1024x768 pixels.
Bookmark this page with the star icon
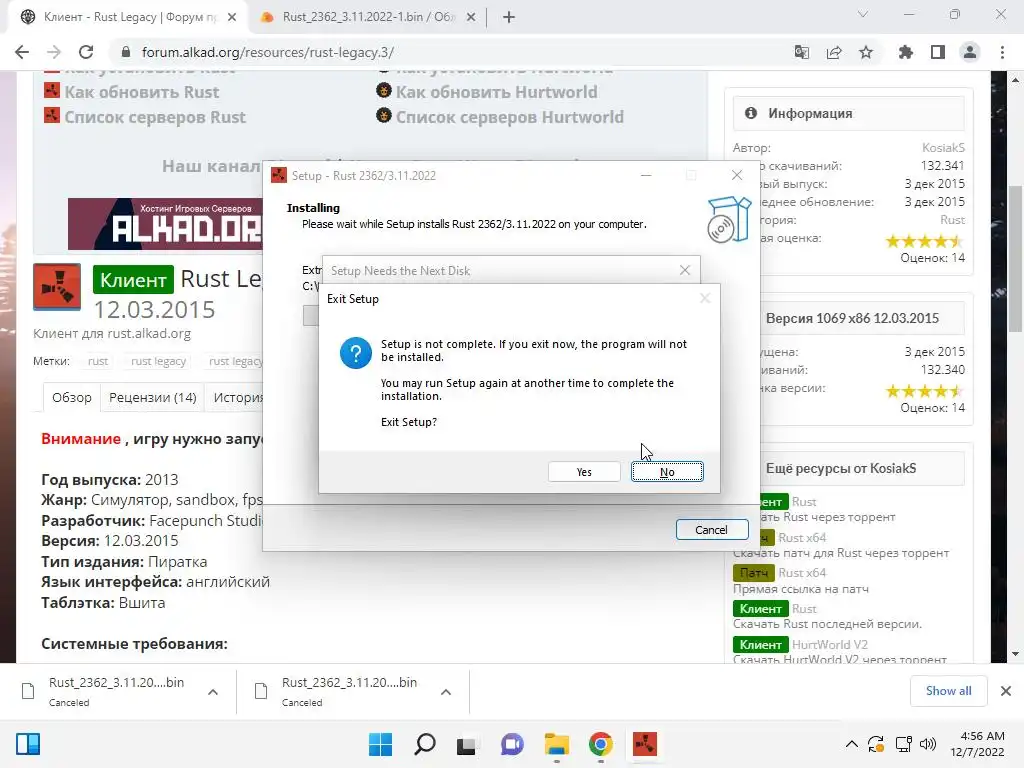pos(866,52)
